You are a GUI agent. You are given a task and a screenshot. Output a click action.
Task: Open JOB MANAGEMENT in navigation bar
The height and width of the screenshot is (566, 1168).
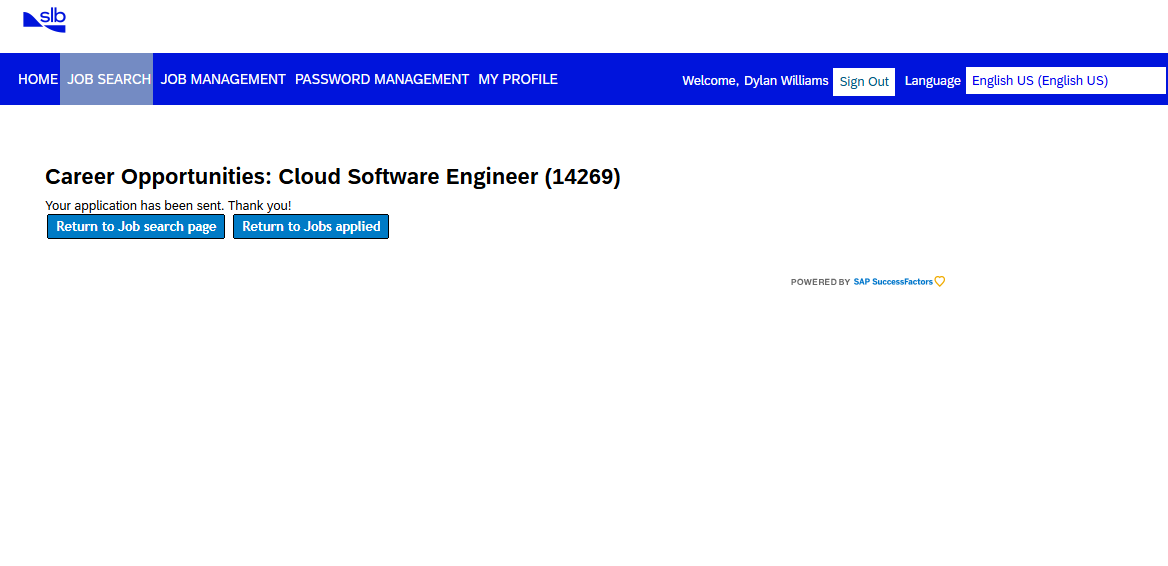(x=223, y=79)
